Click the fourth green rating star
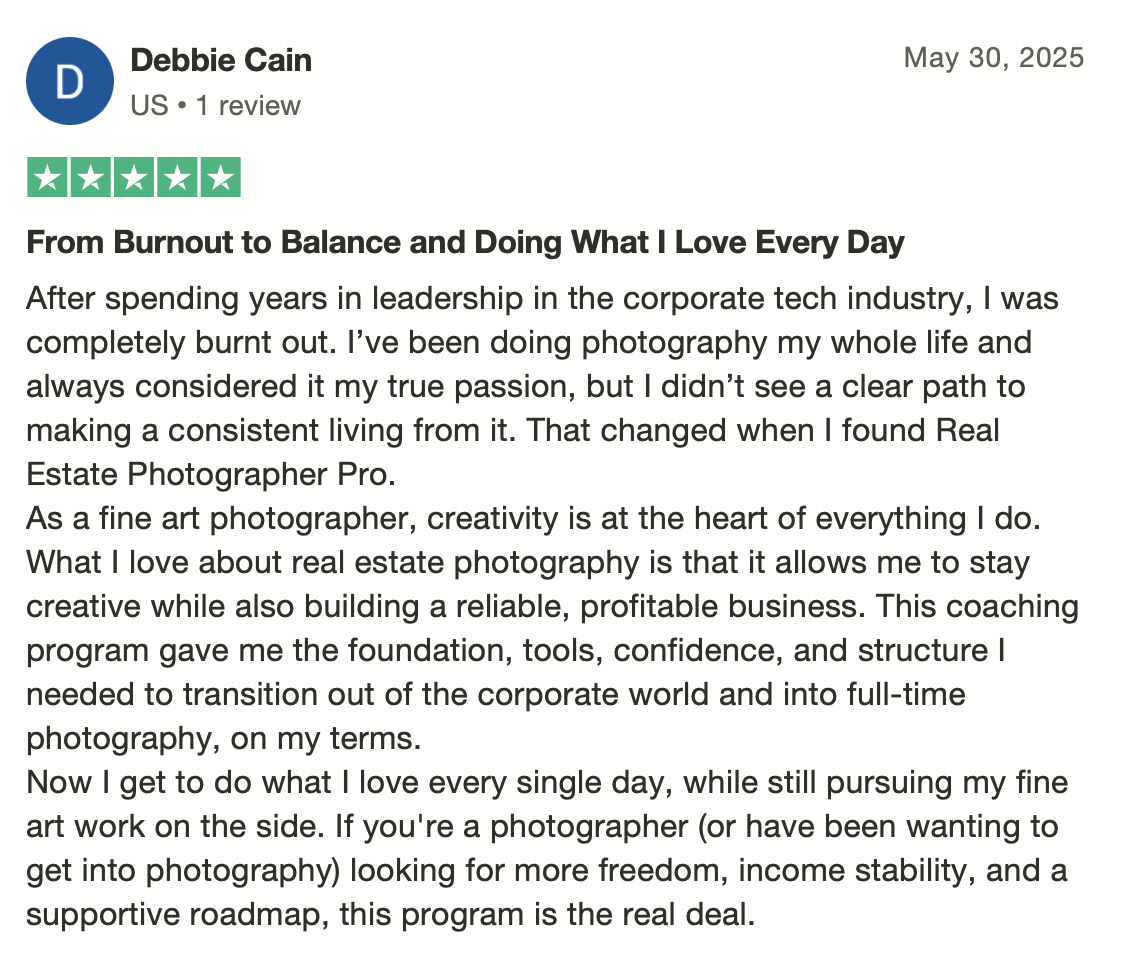The width and height of the screenshot is (1128, 962). [x=177, y=177]
